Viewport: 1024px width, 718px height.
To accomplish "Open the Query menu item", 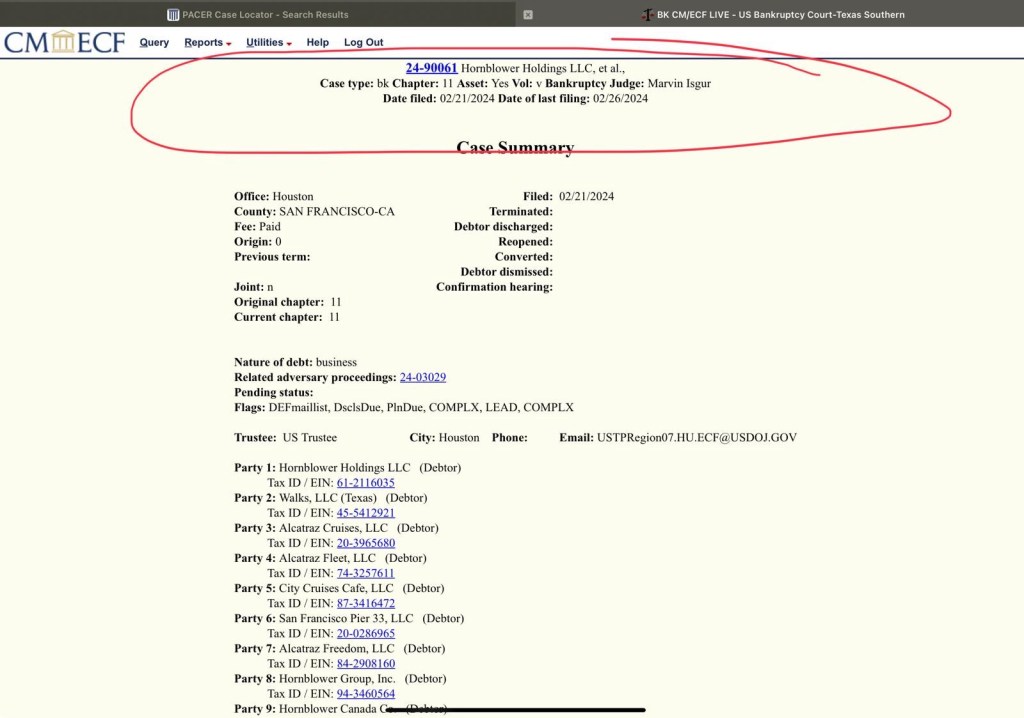I will pos(154,43).
